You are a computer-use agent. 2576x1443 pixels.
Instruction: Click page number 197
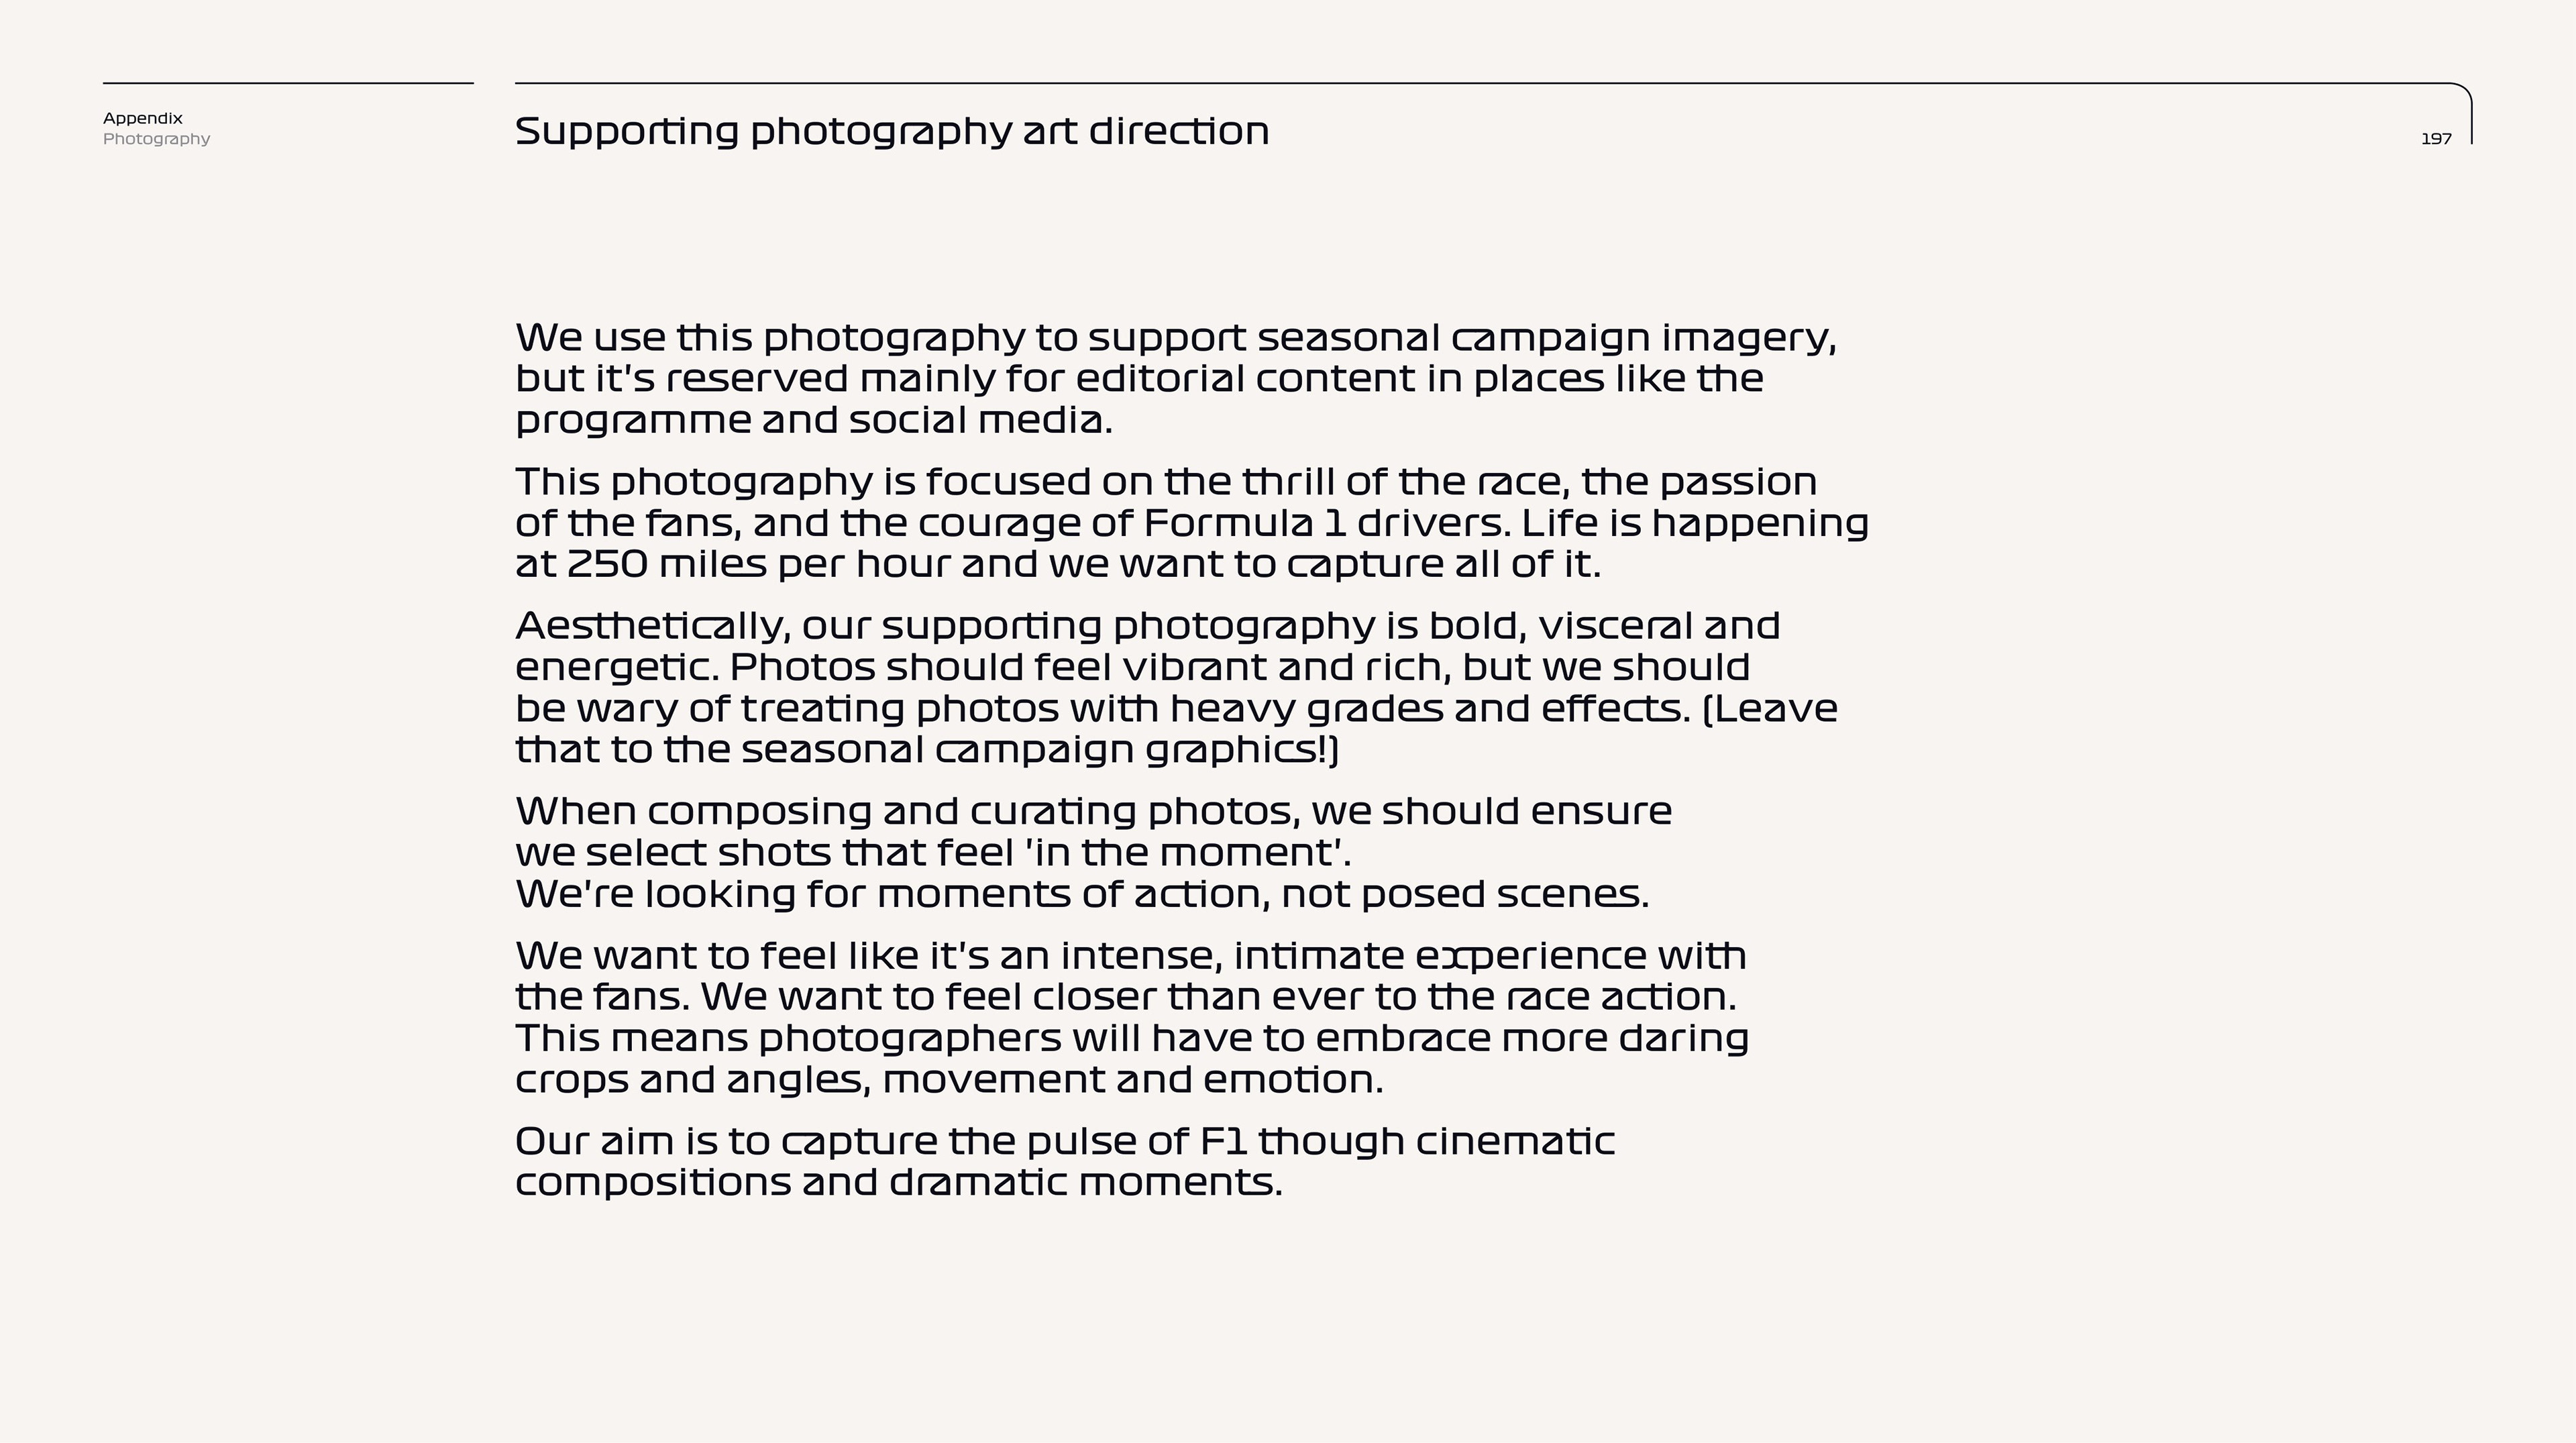coord(2436,139)
